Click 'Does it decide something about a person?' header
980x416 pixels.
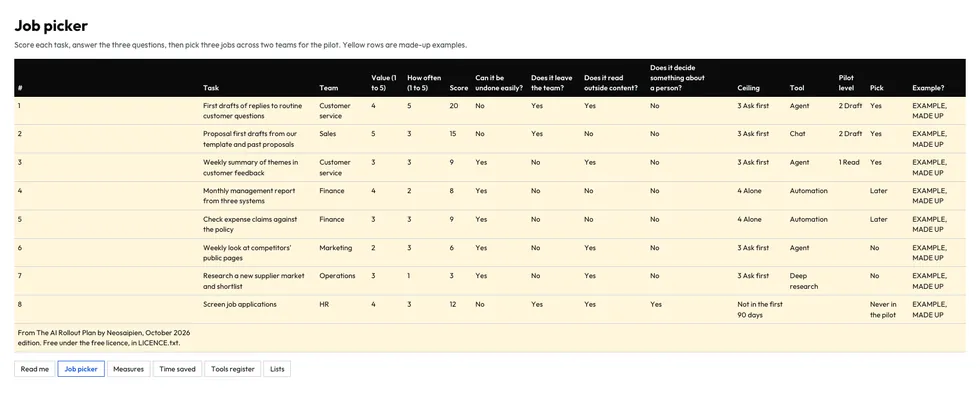[x=678, y=77]
